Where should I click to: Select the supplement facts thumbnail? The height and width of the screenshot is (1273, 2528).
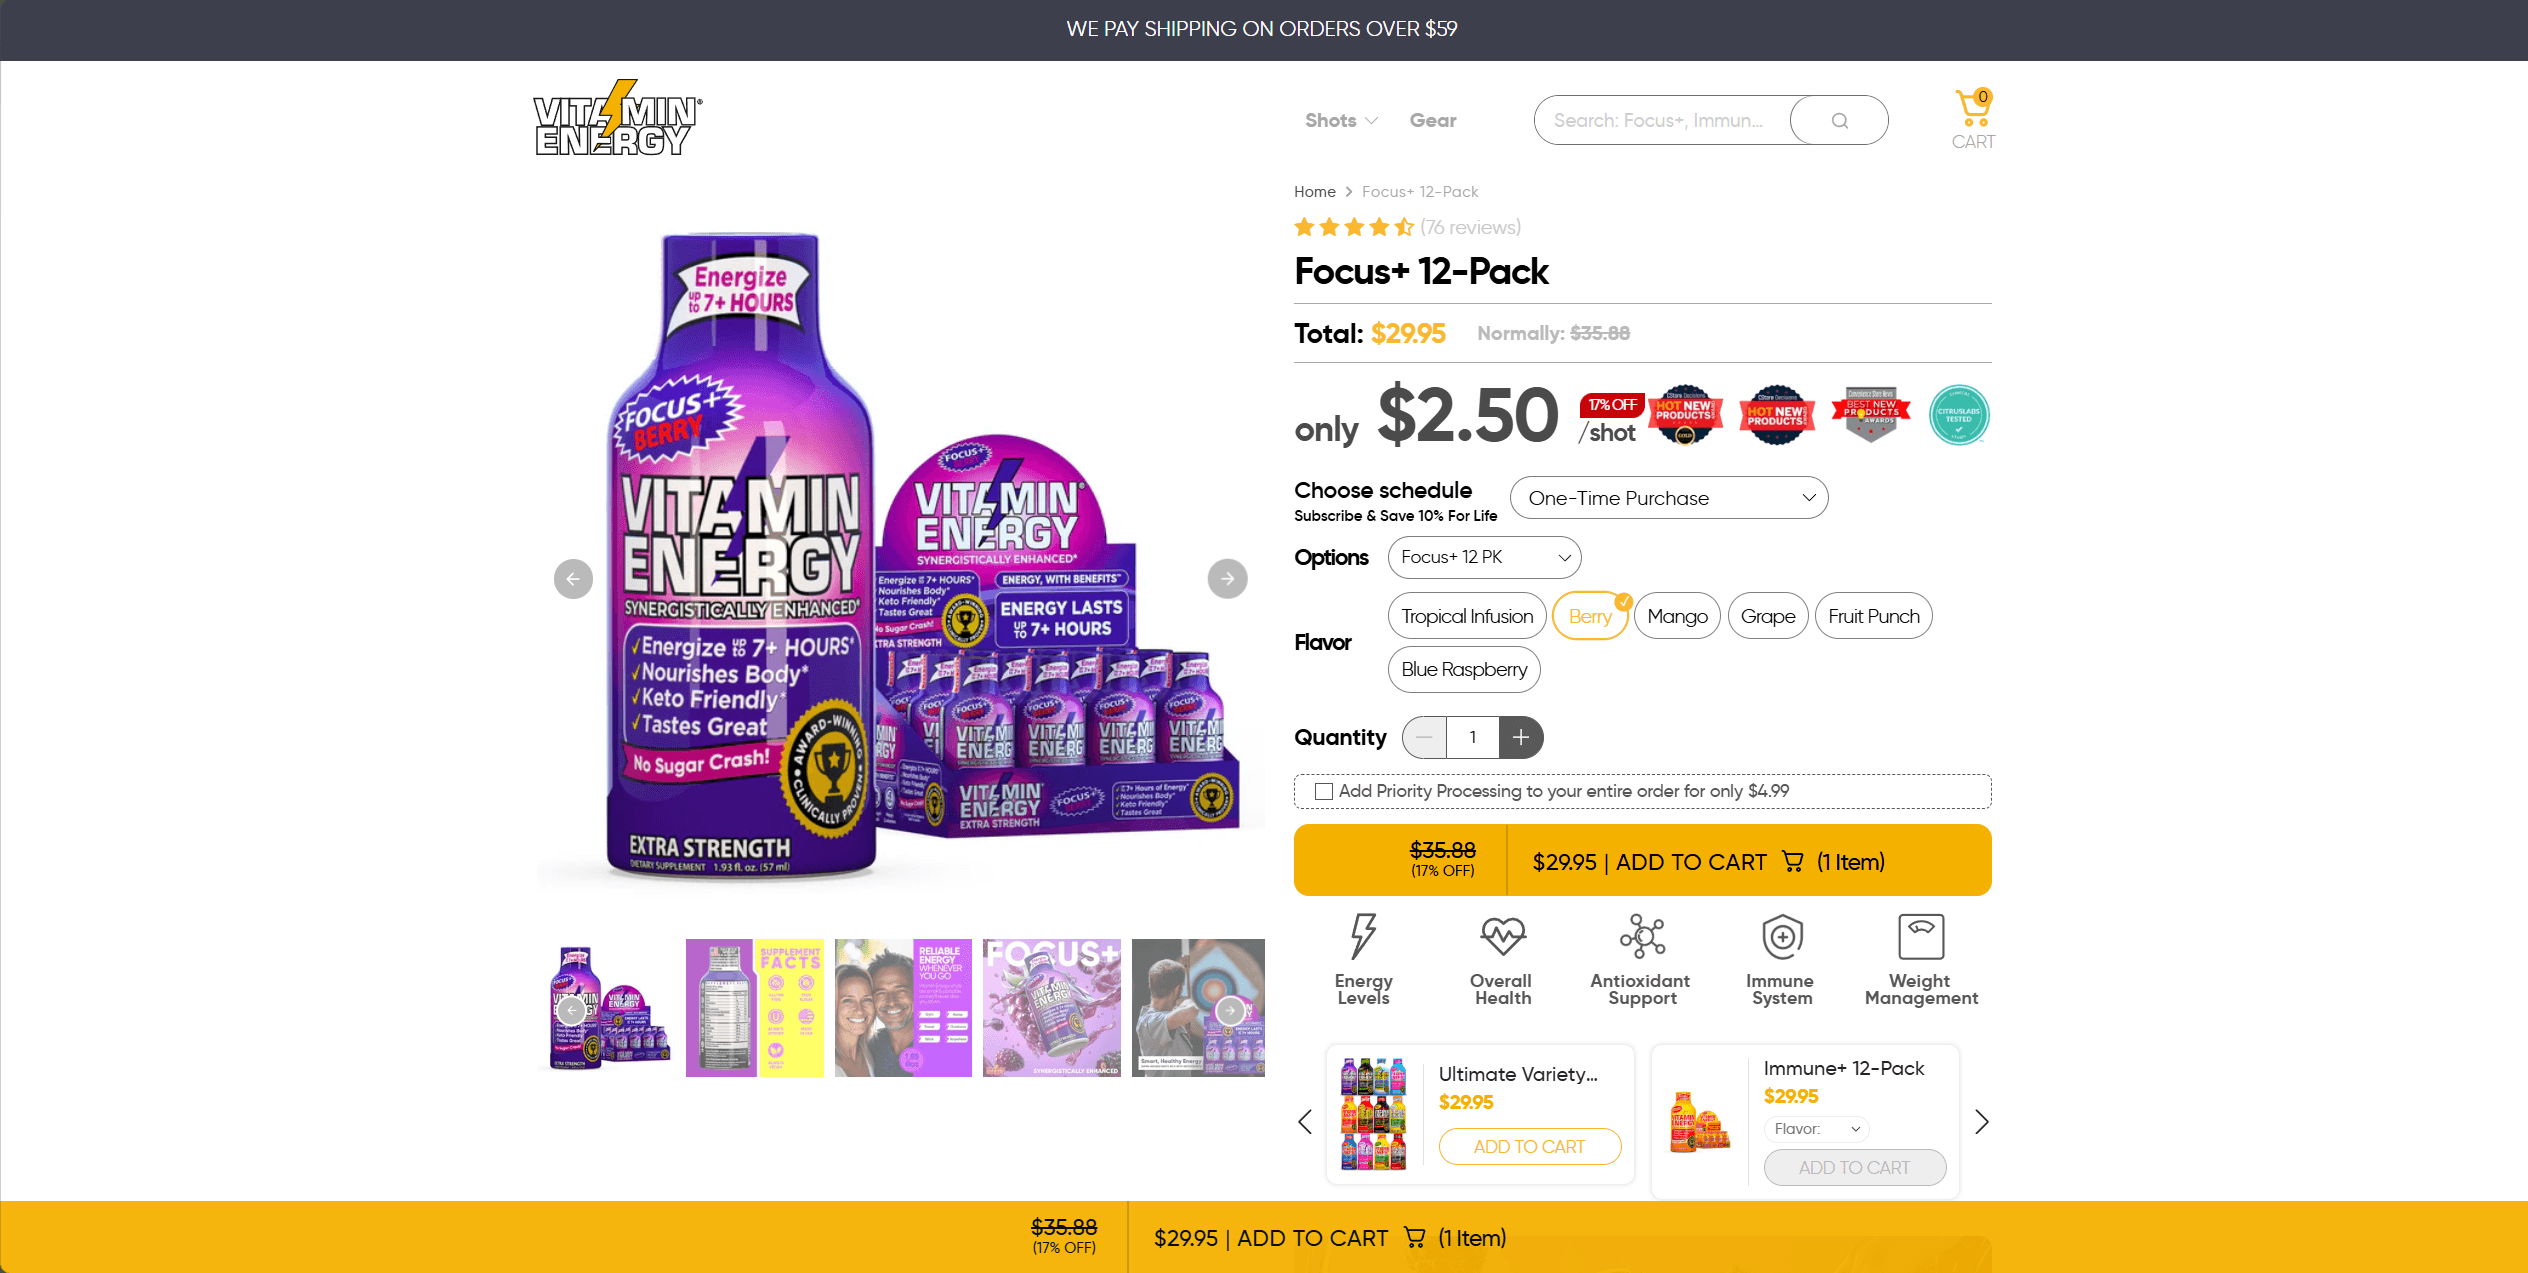point(755,1008)
